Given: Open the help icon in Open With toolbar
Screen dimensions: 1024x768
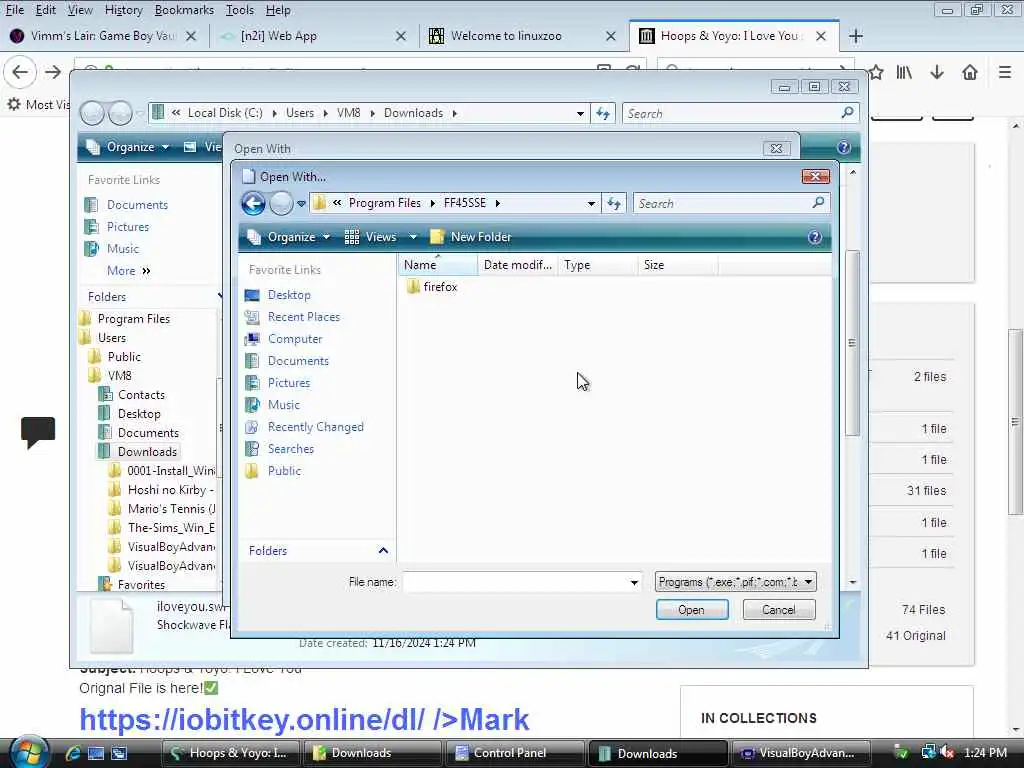Looking at the screenshot, I should pyautogui.click(x=814, y=237).
